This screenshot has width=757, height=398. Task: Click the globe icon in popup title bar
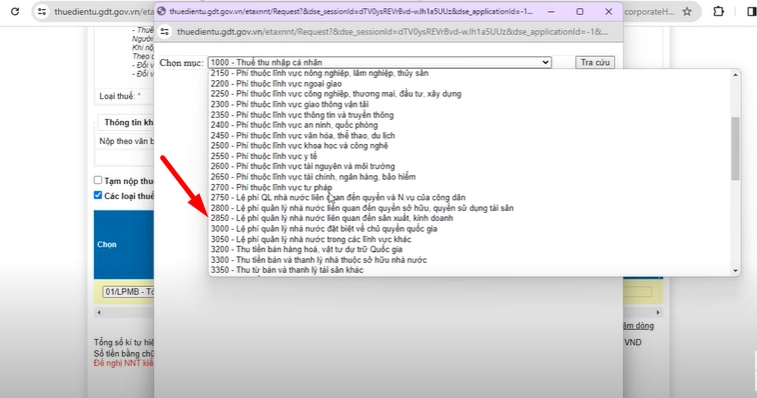pos(162,12)
